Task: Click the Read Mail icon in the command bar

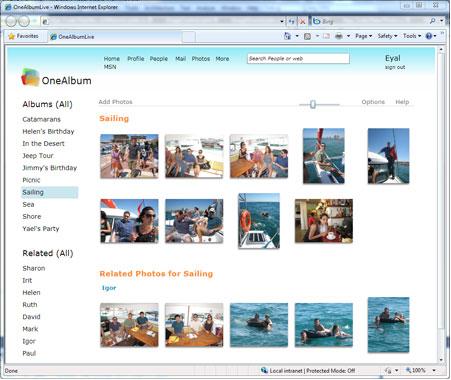Action: [326, 36]
